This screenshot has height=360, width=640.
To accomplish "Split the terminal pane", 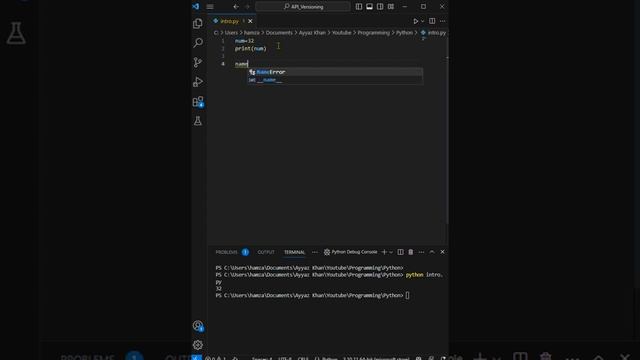I will pos(400,252).
